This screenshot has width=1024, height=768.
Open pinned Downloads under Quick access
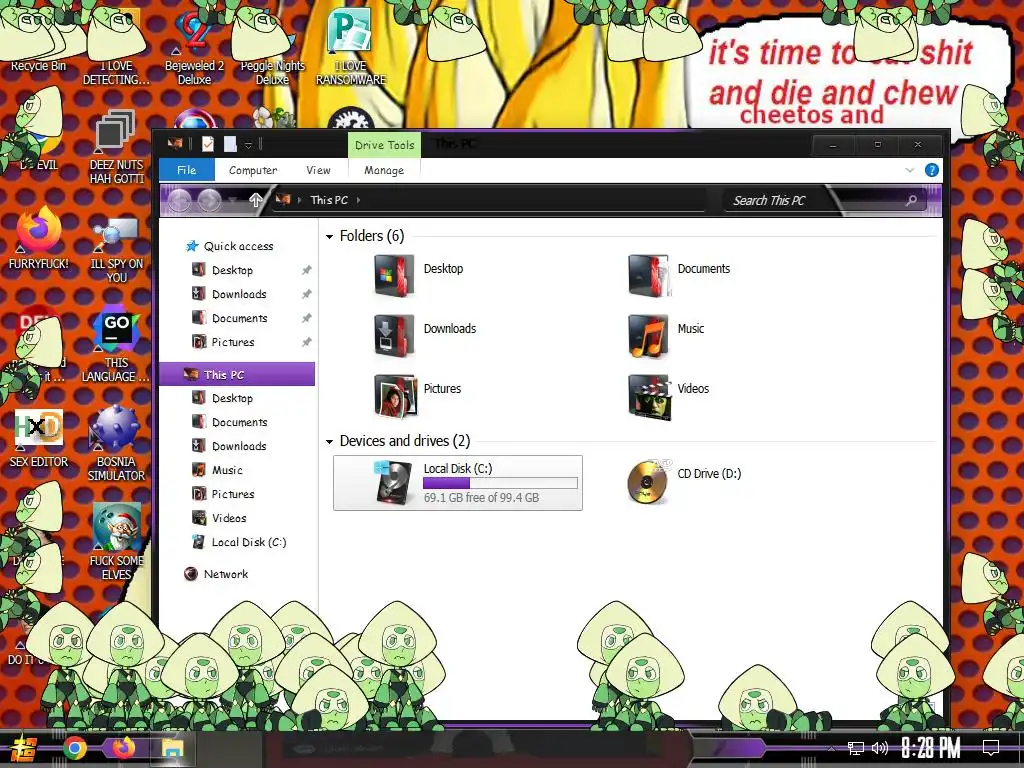point(238,294)
